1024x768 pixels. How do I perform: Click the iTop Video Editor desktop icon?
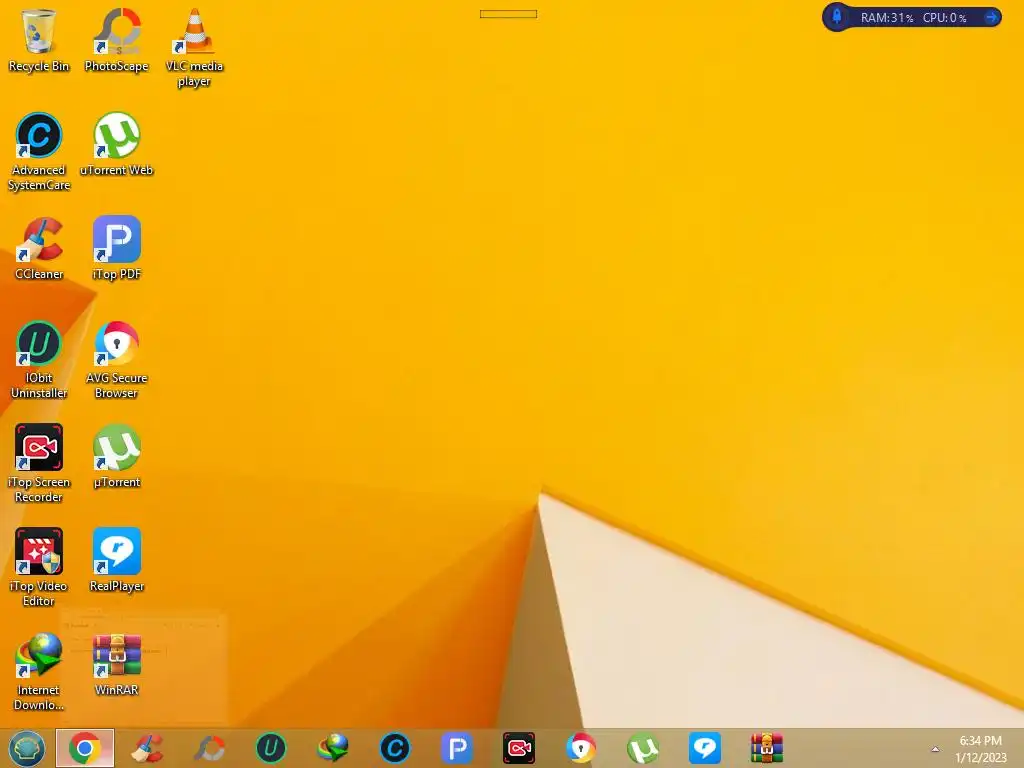[39, 567]
